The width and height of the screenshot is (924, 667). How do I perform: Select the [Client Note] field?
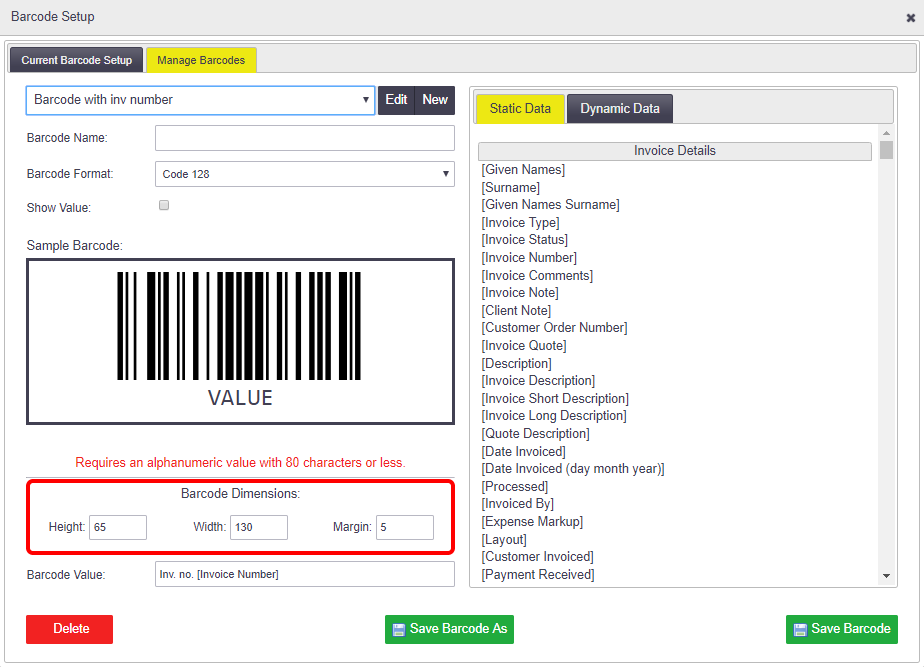(516, 311)
